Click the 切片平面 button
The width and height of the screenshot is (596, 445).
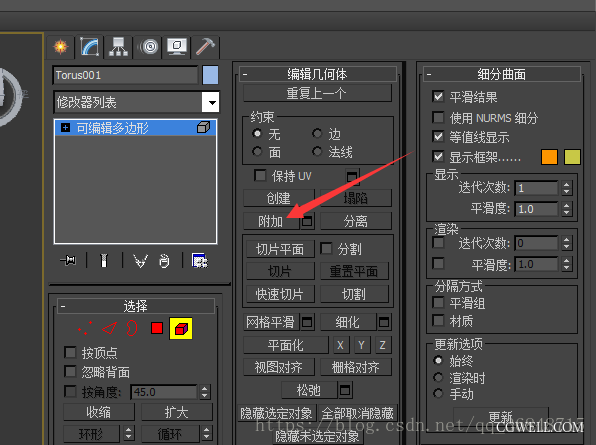(280, 249)
